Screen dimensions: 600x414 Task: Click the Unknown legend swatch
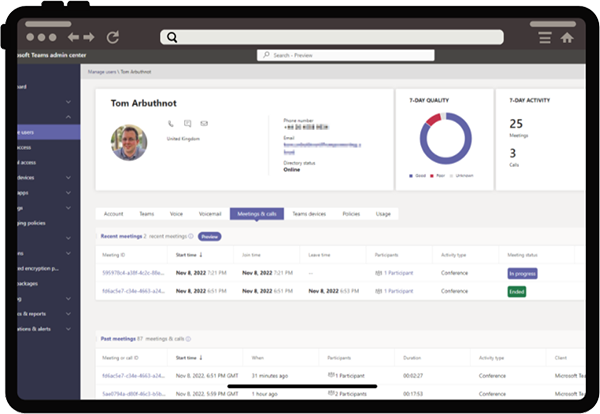point(452,176)
